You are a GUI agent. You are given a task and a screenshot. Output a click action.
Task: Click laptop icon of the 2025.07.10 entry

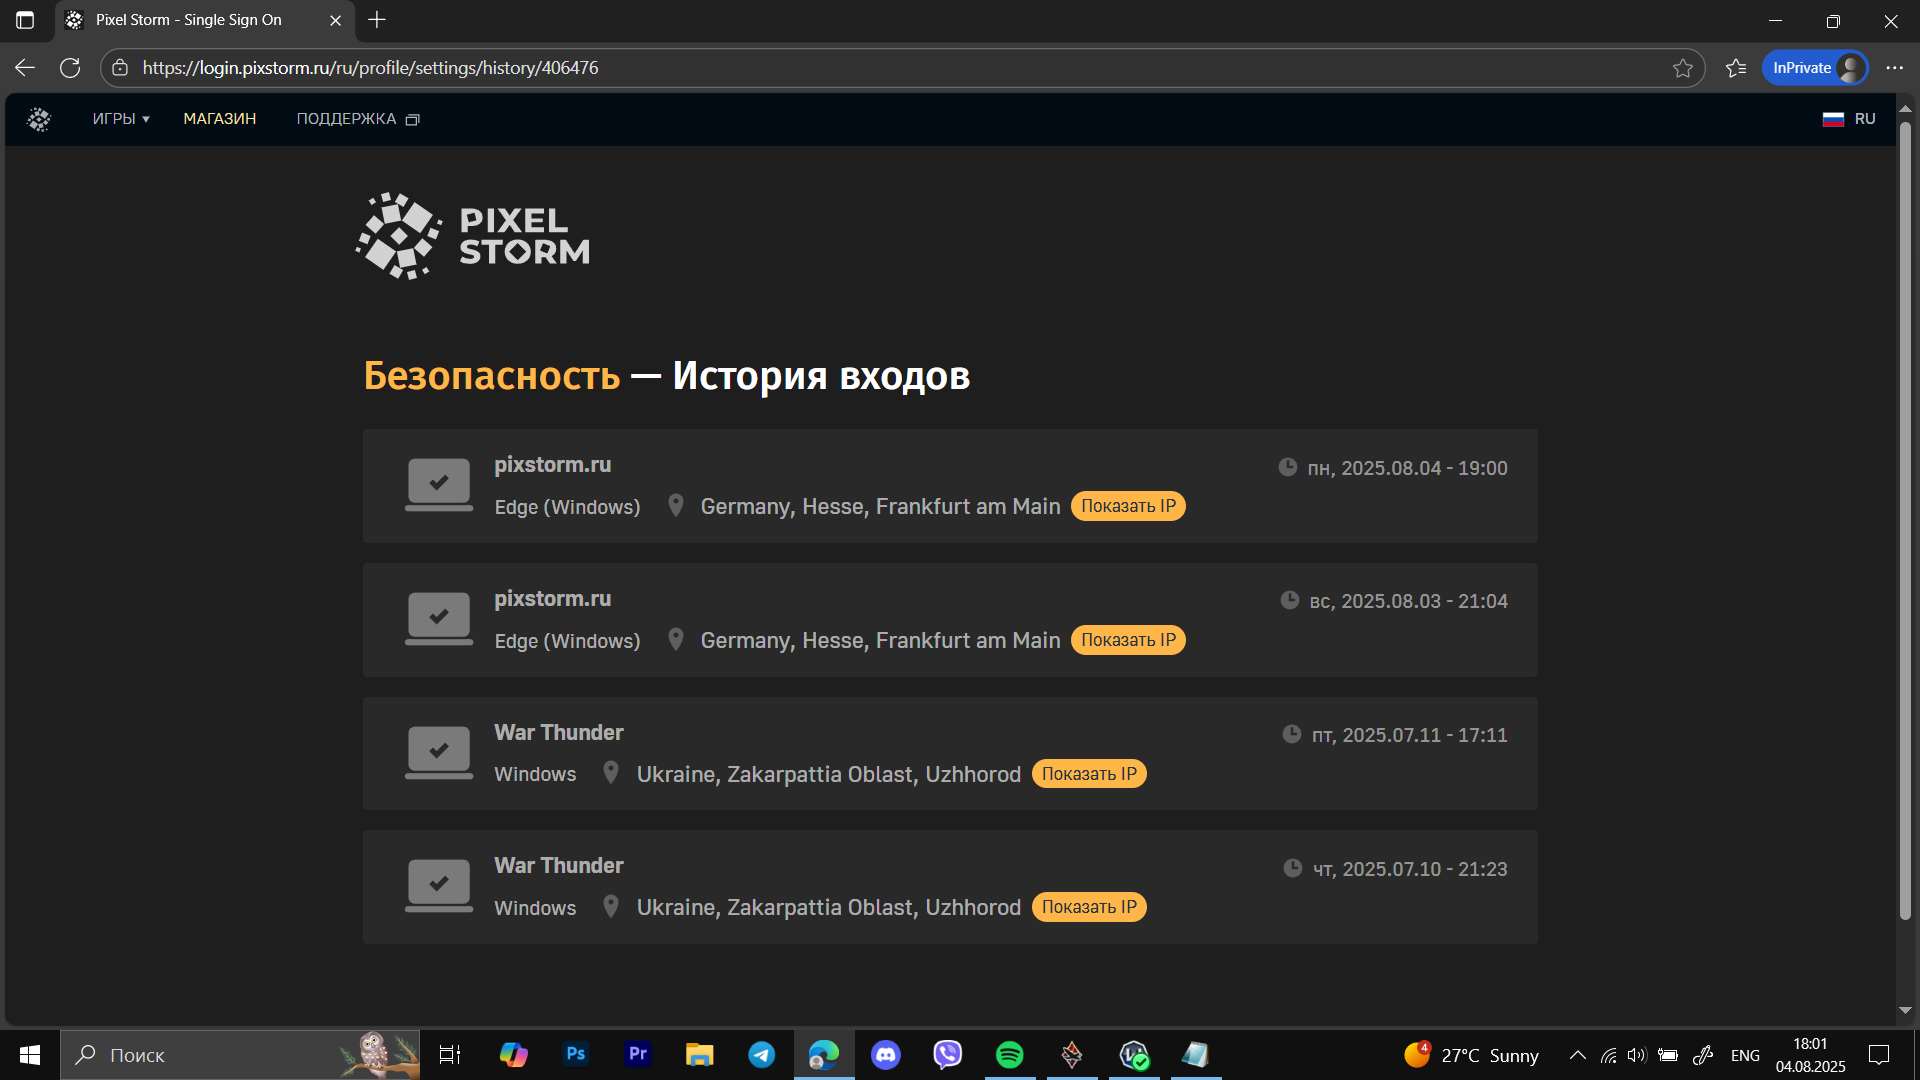[x=439, y=886]
